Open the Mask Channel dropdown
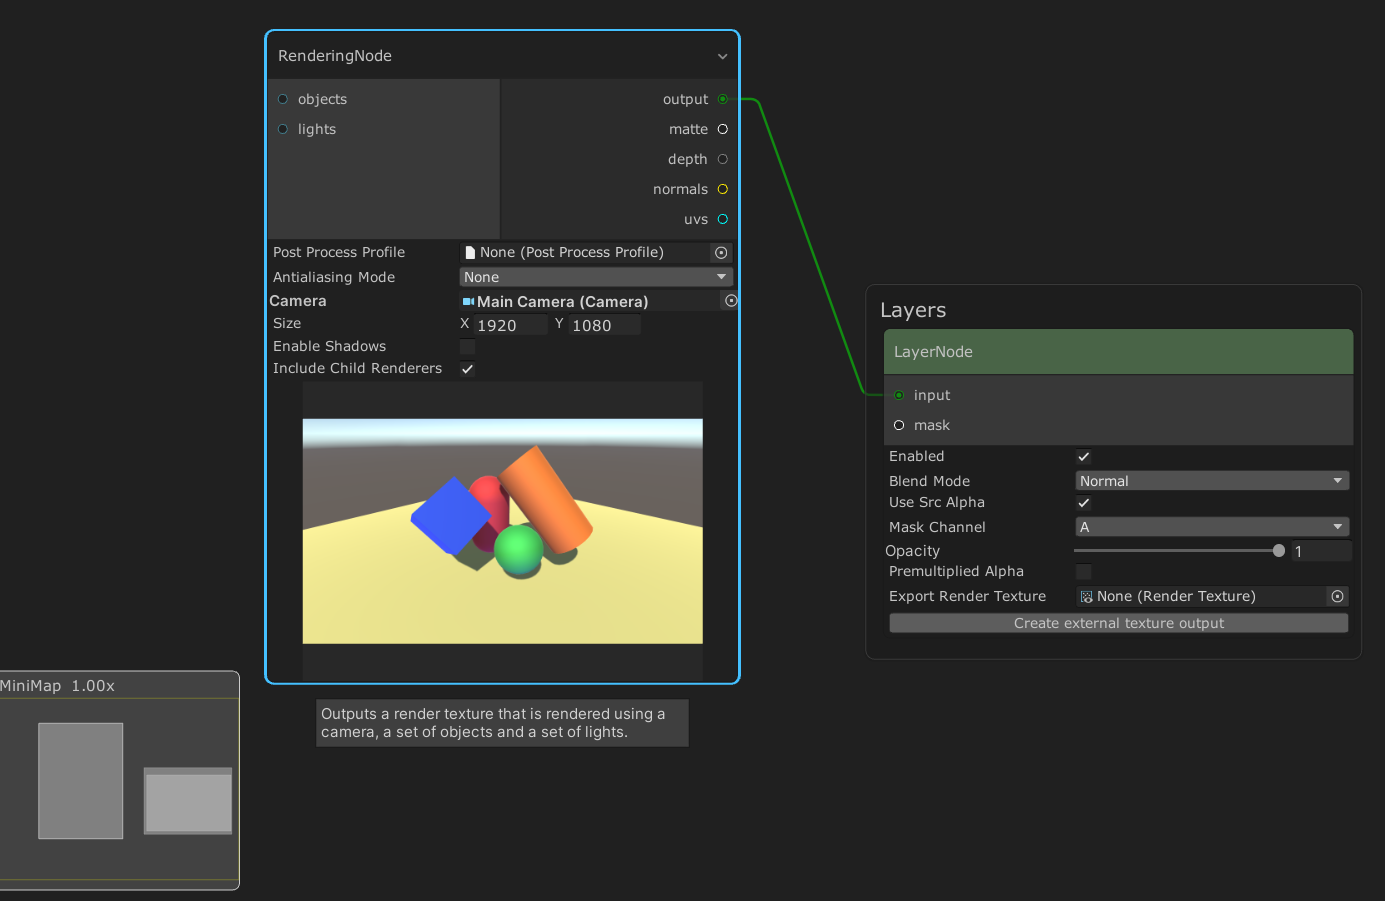 point(1211,527)
